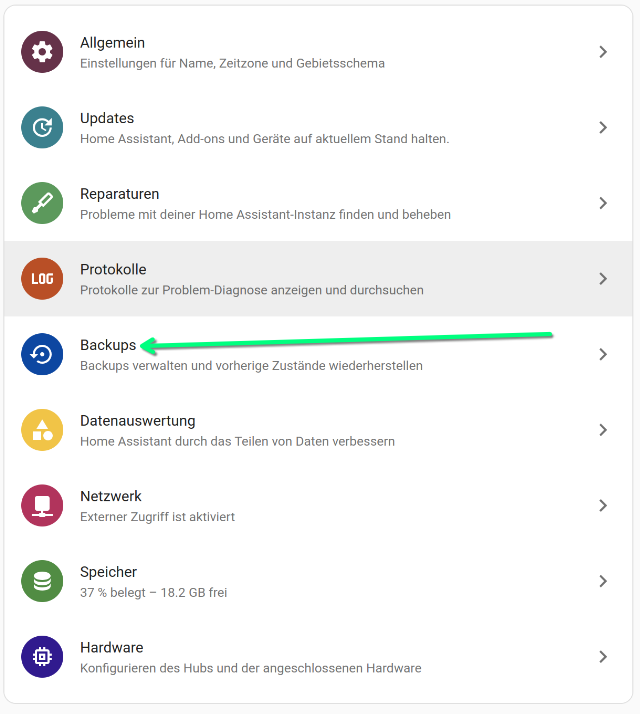The height and width of the screenshot is (714, 640).
Task: Click the orange LOG Protokolle icon
Action: click(x=42, y=279)
